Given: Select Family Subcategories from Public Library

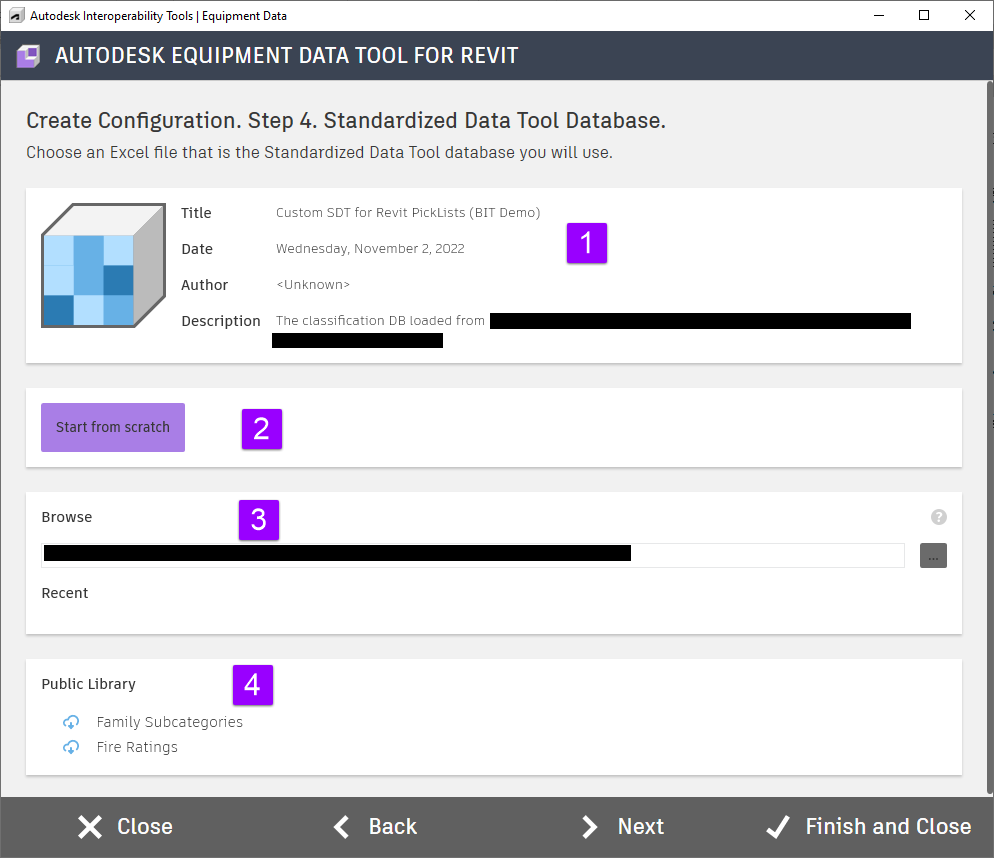Looking at the screenshot, I should (x=169, y=722).
